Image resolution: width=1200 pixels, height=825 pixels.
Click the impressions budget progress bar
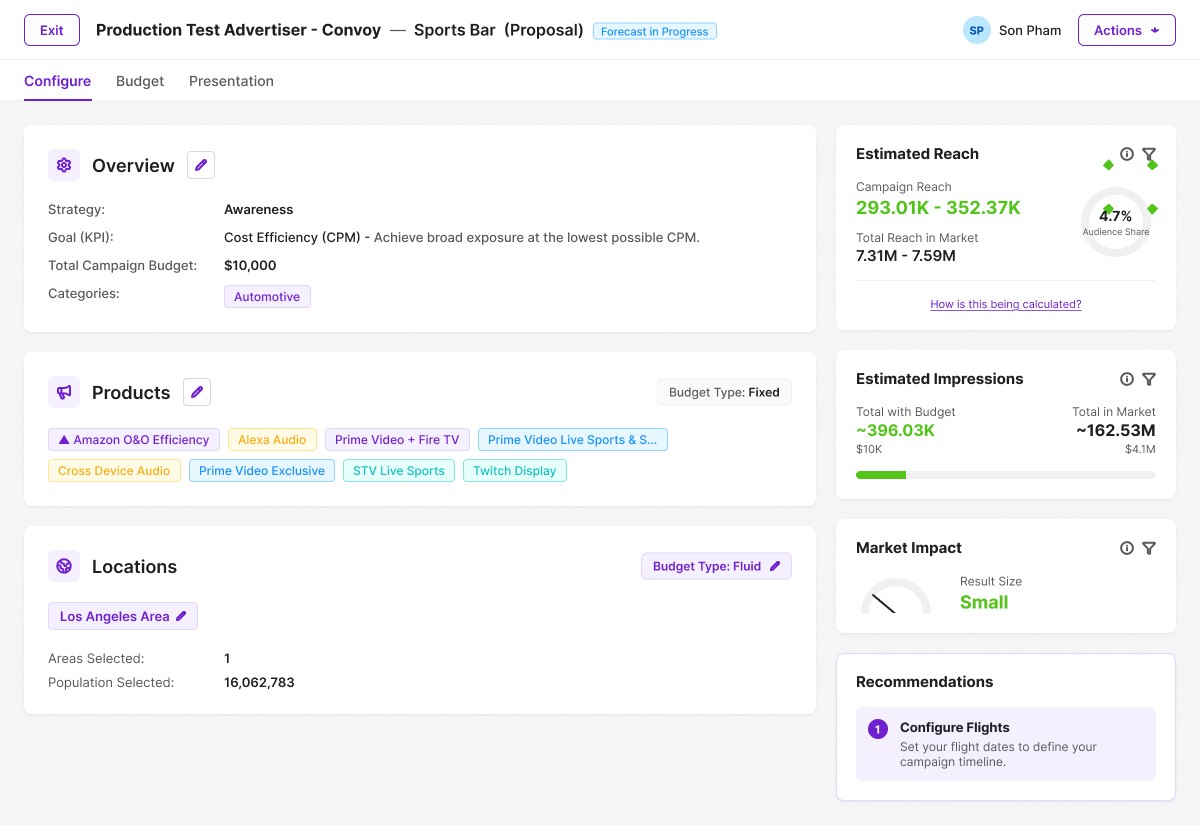[x=1006, y=475]
